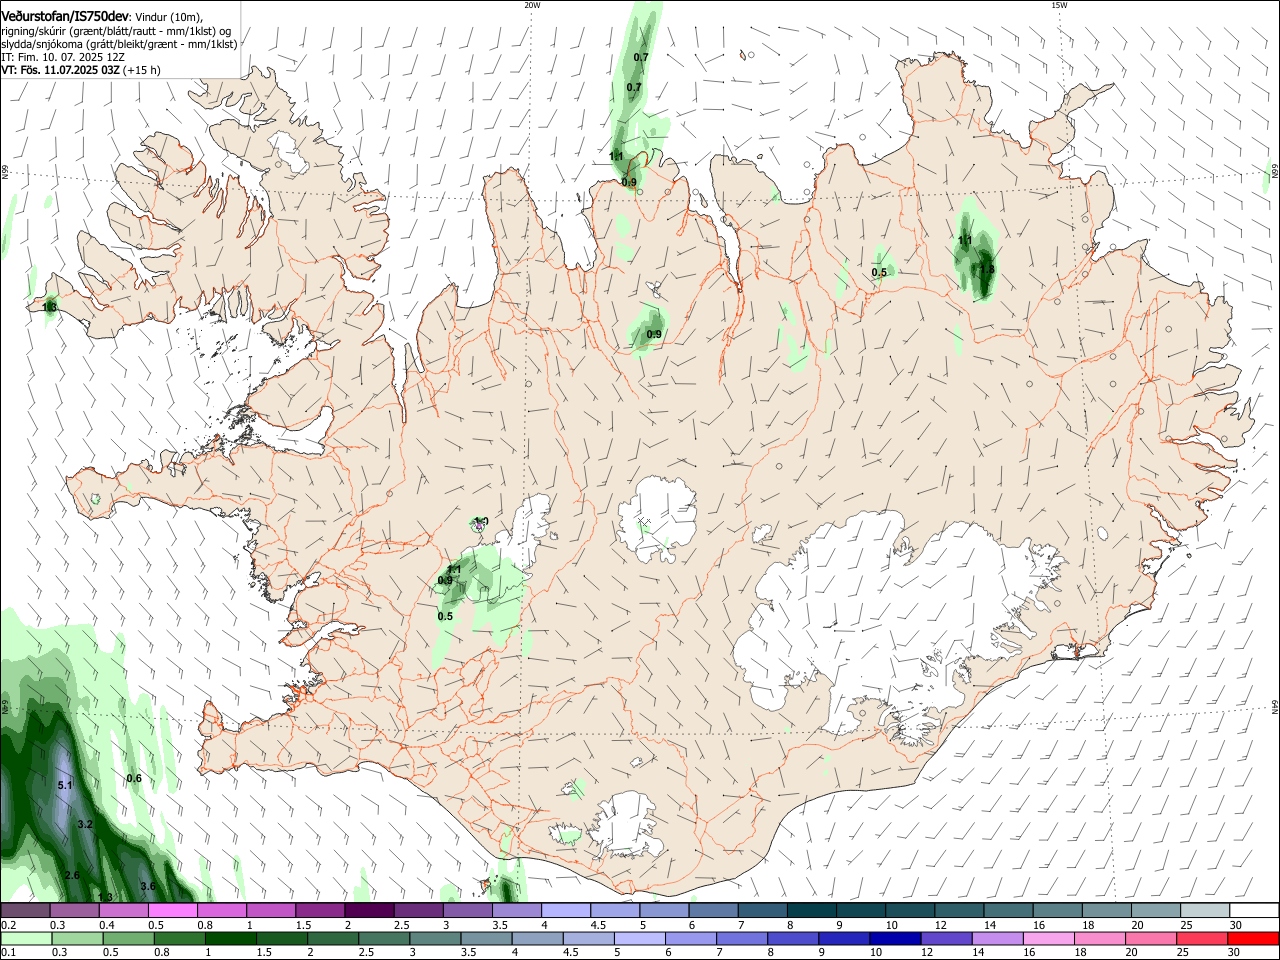Click the violet swatch labeled 12 in bottom row
Viewport: 1280px width, 960px height.
(x=946, y=938)
